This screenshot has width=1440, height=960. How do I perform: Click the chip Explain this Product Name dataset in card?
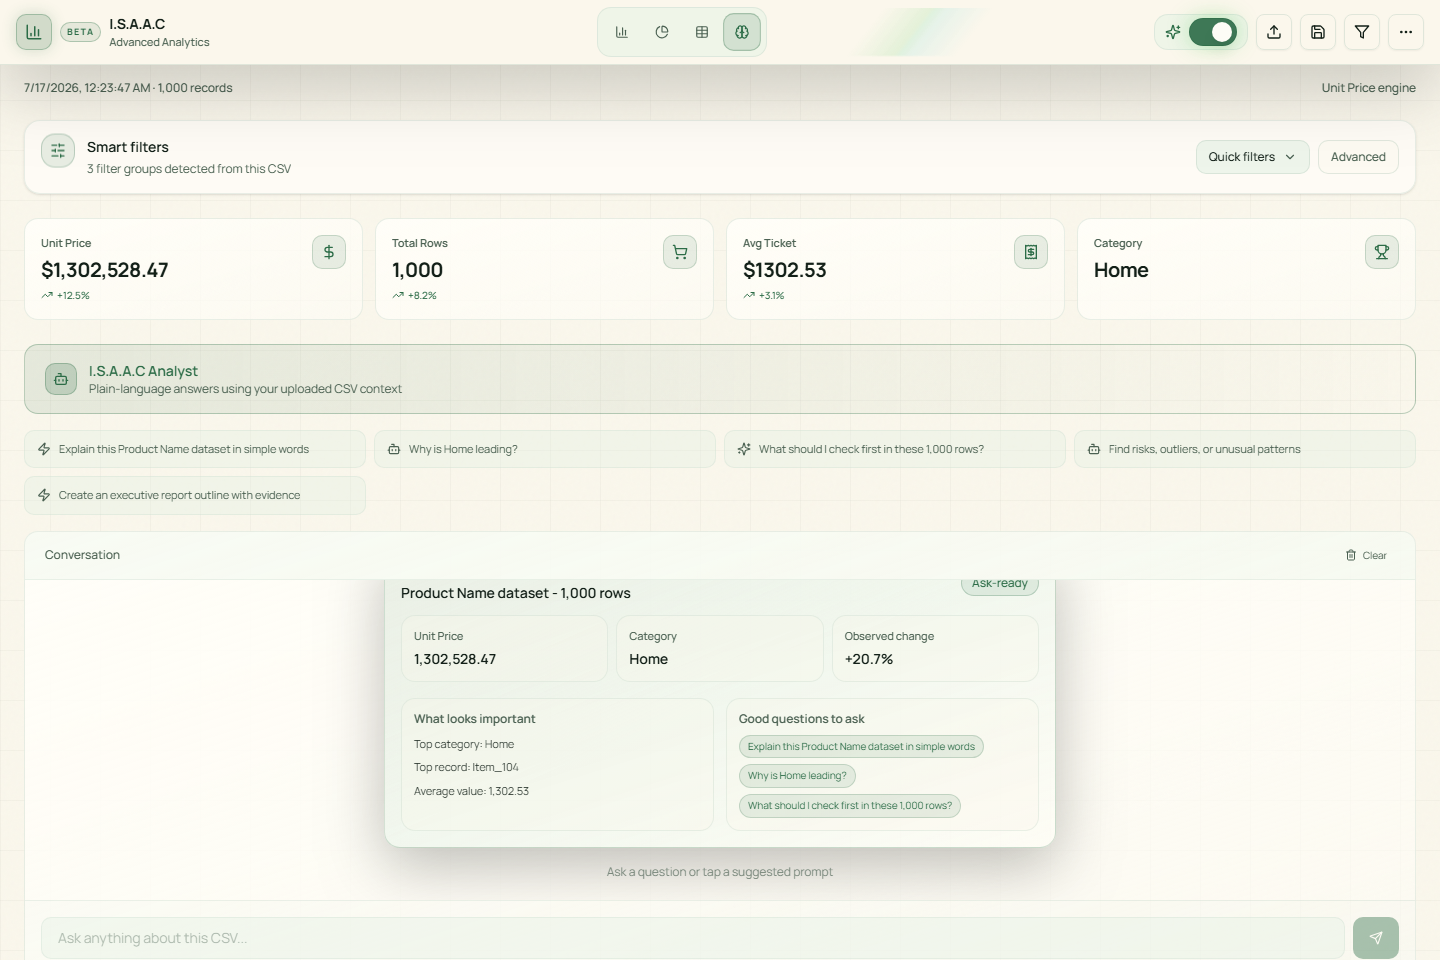(x=861, y=747)
